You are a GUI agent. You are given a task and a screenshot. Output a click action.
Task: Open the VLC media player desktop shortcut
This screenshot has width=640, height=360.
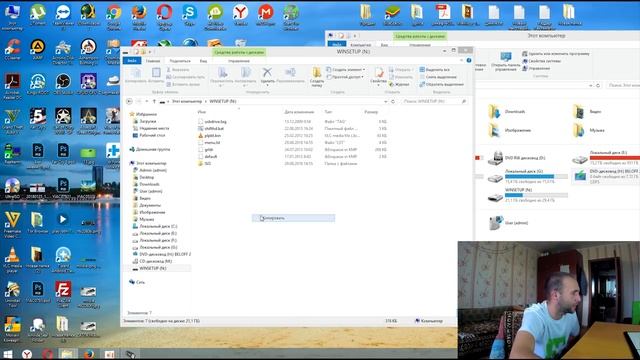(x=12, y=260)
